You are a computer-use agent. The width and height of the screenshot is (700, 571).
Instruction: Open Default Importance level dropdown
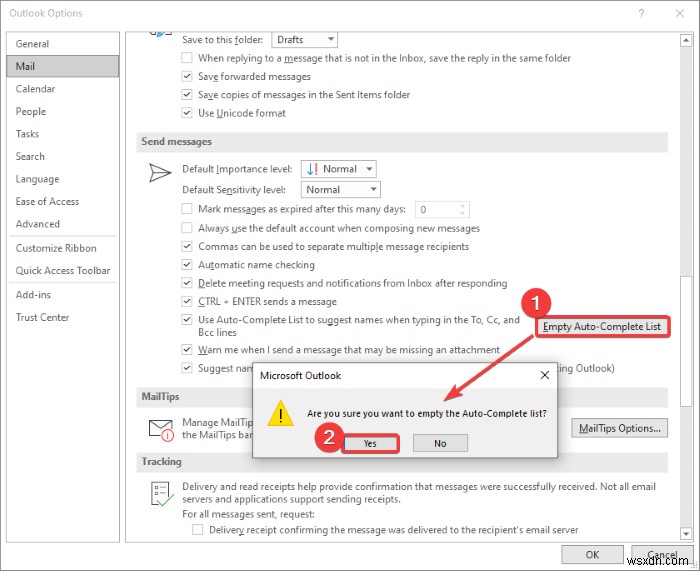[x=338, y=169]
